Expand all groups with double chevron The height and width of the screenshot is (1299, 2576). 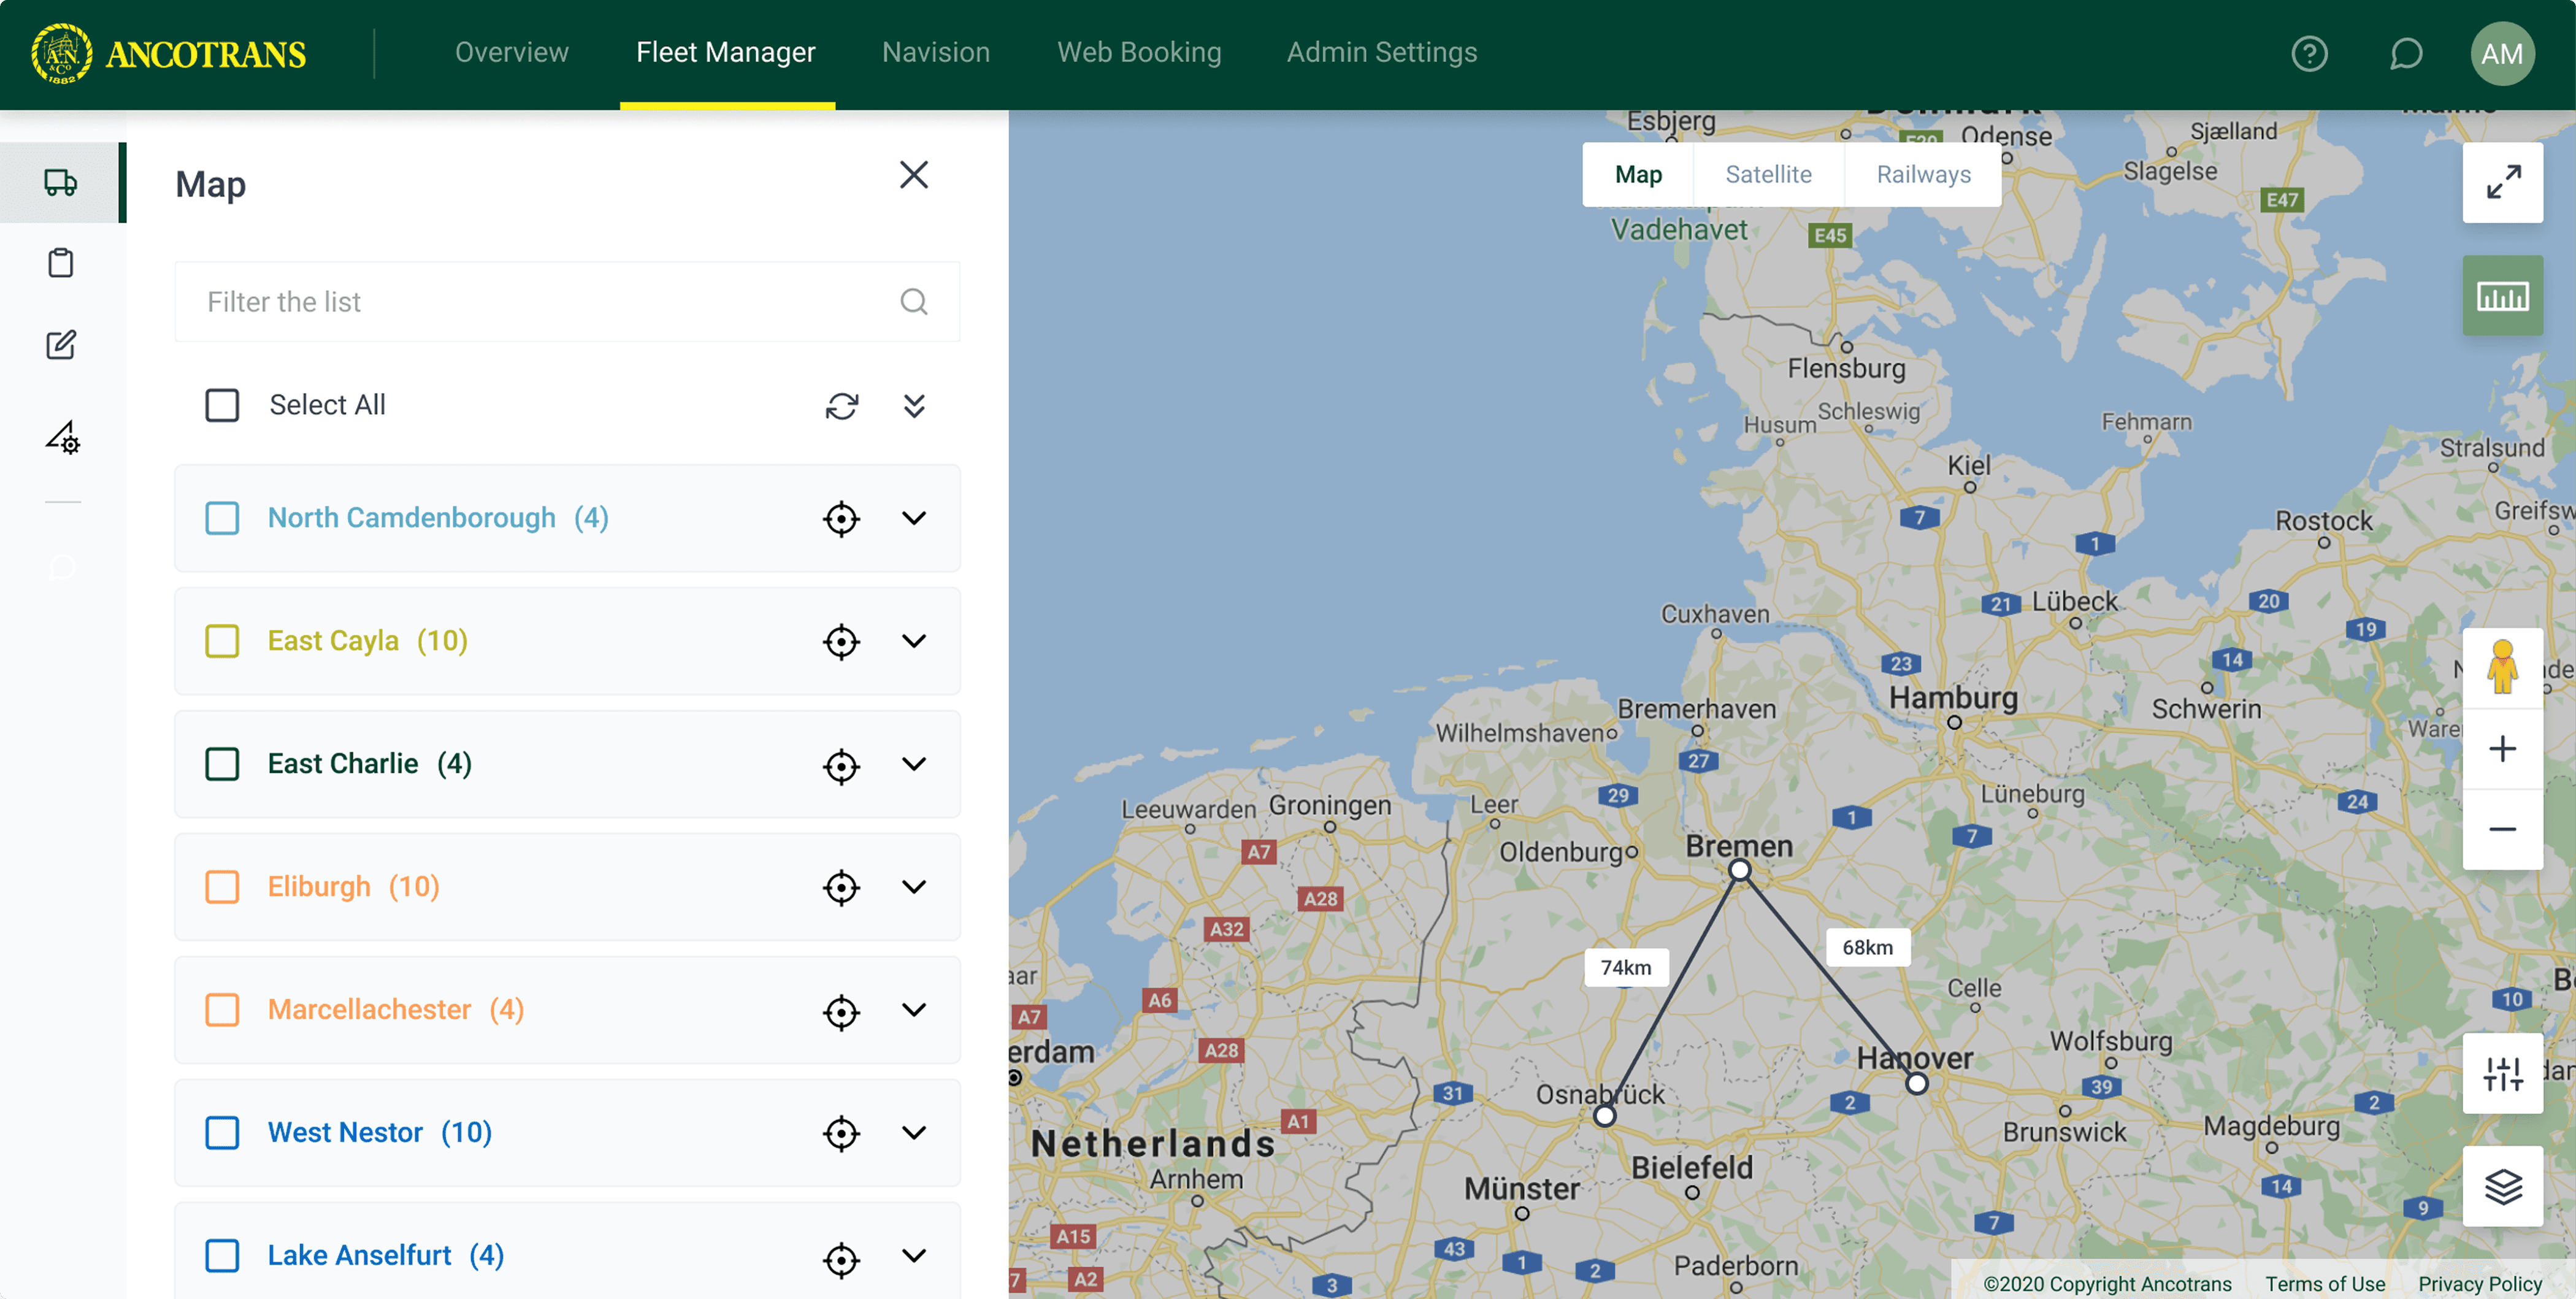[x=913, y=405]
